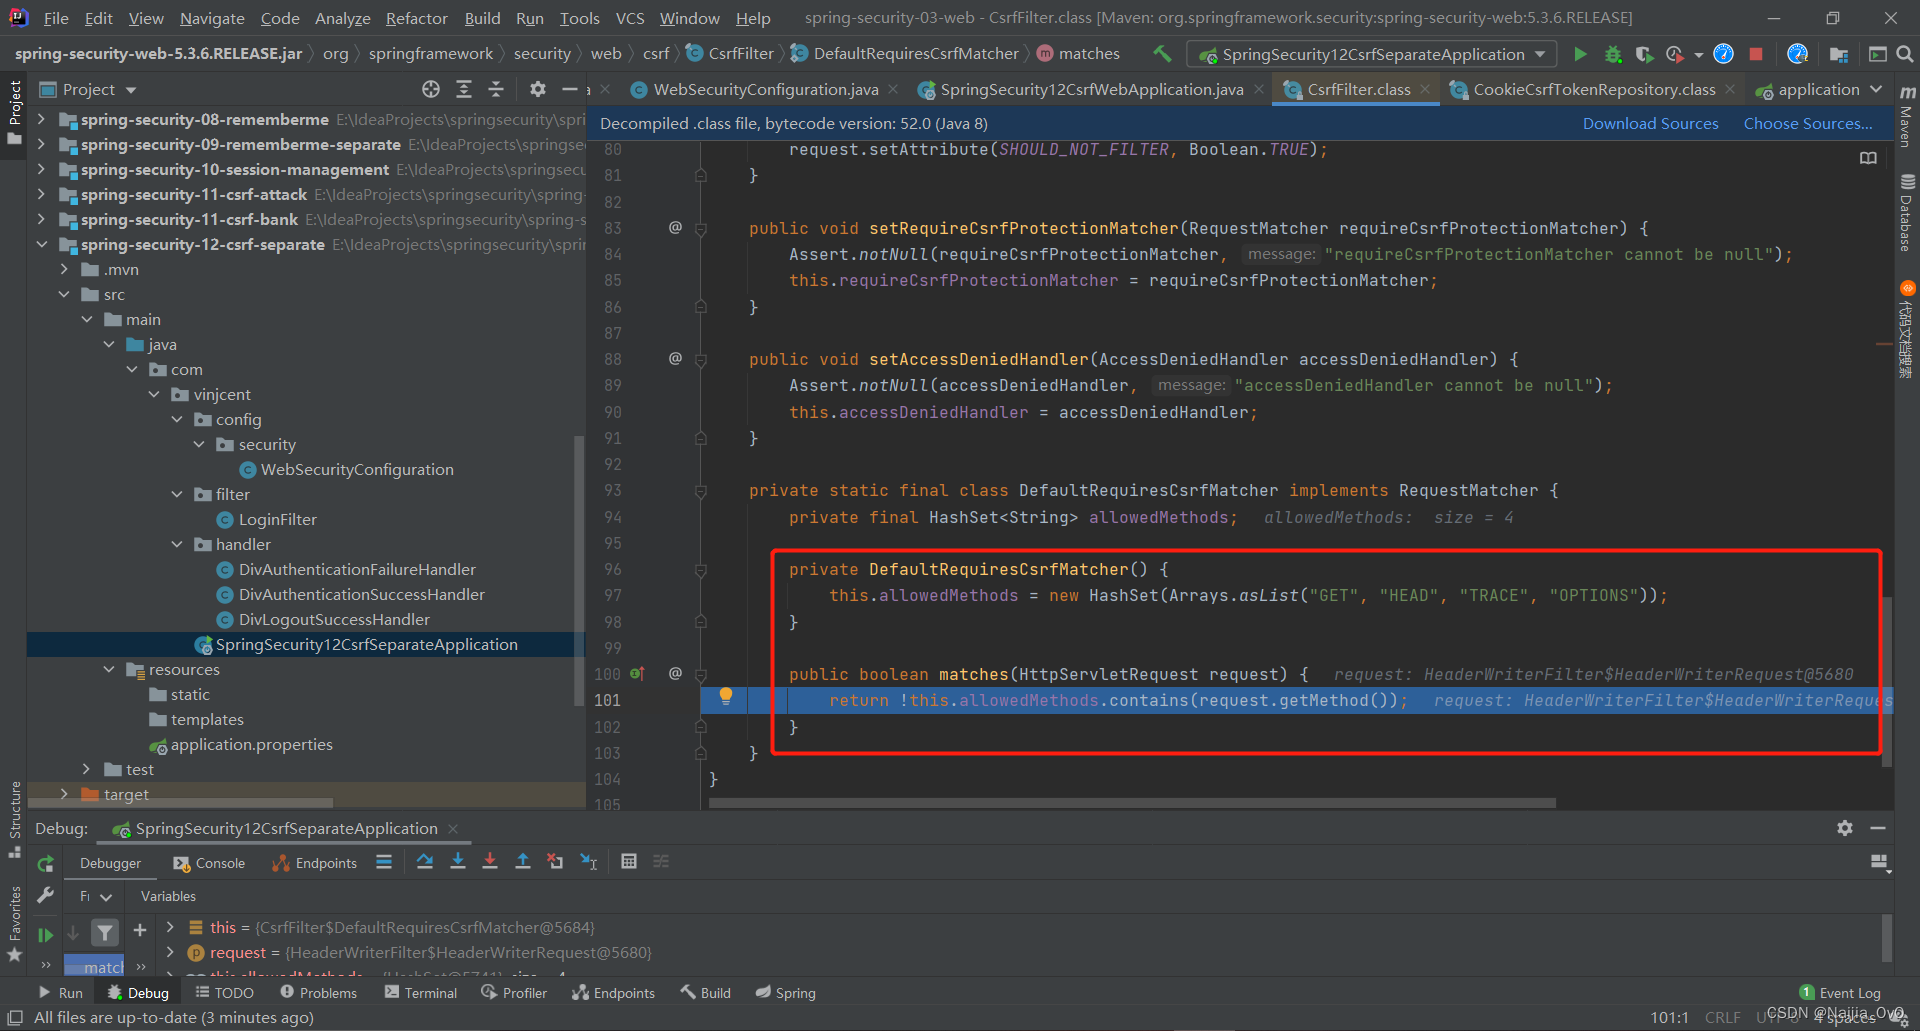Open Database side tool window

(x=1907, y=214)
